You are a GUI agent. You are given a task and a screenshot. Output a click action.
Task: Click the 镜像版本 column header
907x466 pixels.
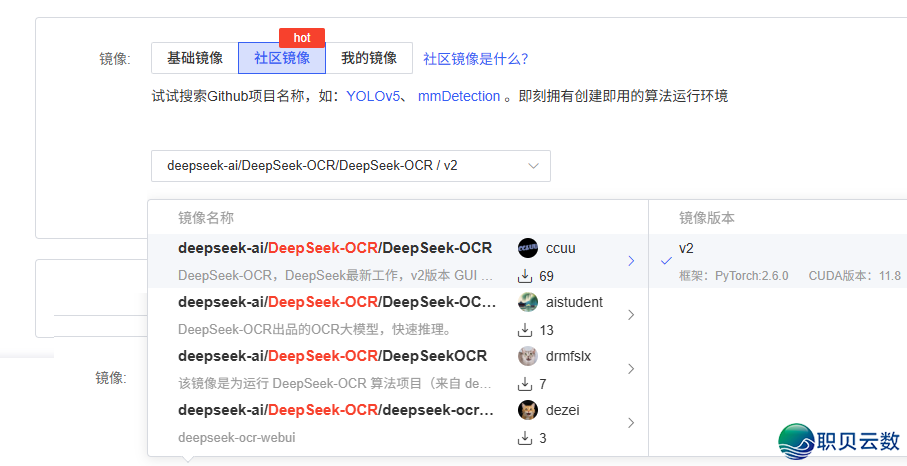click(x=707, y=218)
